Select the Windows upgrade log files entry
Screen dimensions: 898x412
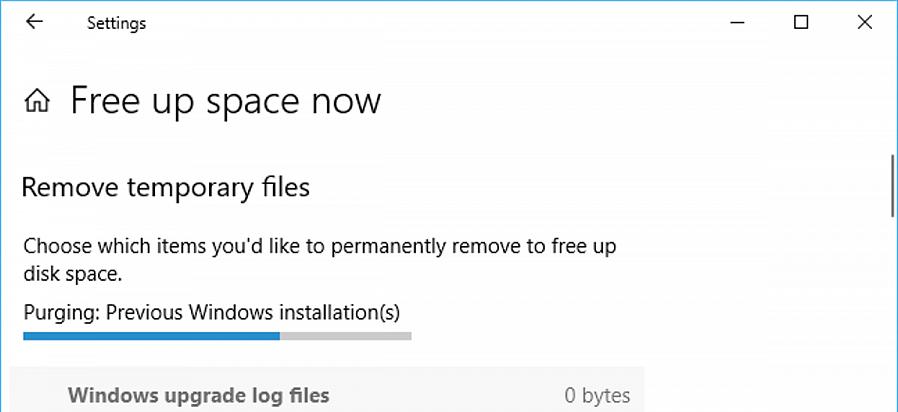tap(327, 395)
